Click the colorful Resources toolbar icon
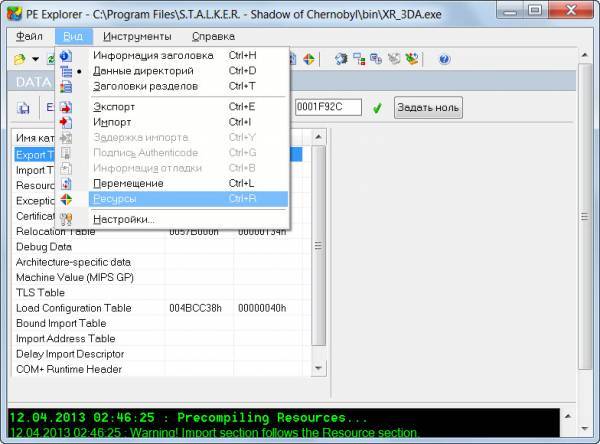 point(309,59)
